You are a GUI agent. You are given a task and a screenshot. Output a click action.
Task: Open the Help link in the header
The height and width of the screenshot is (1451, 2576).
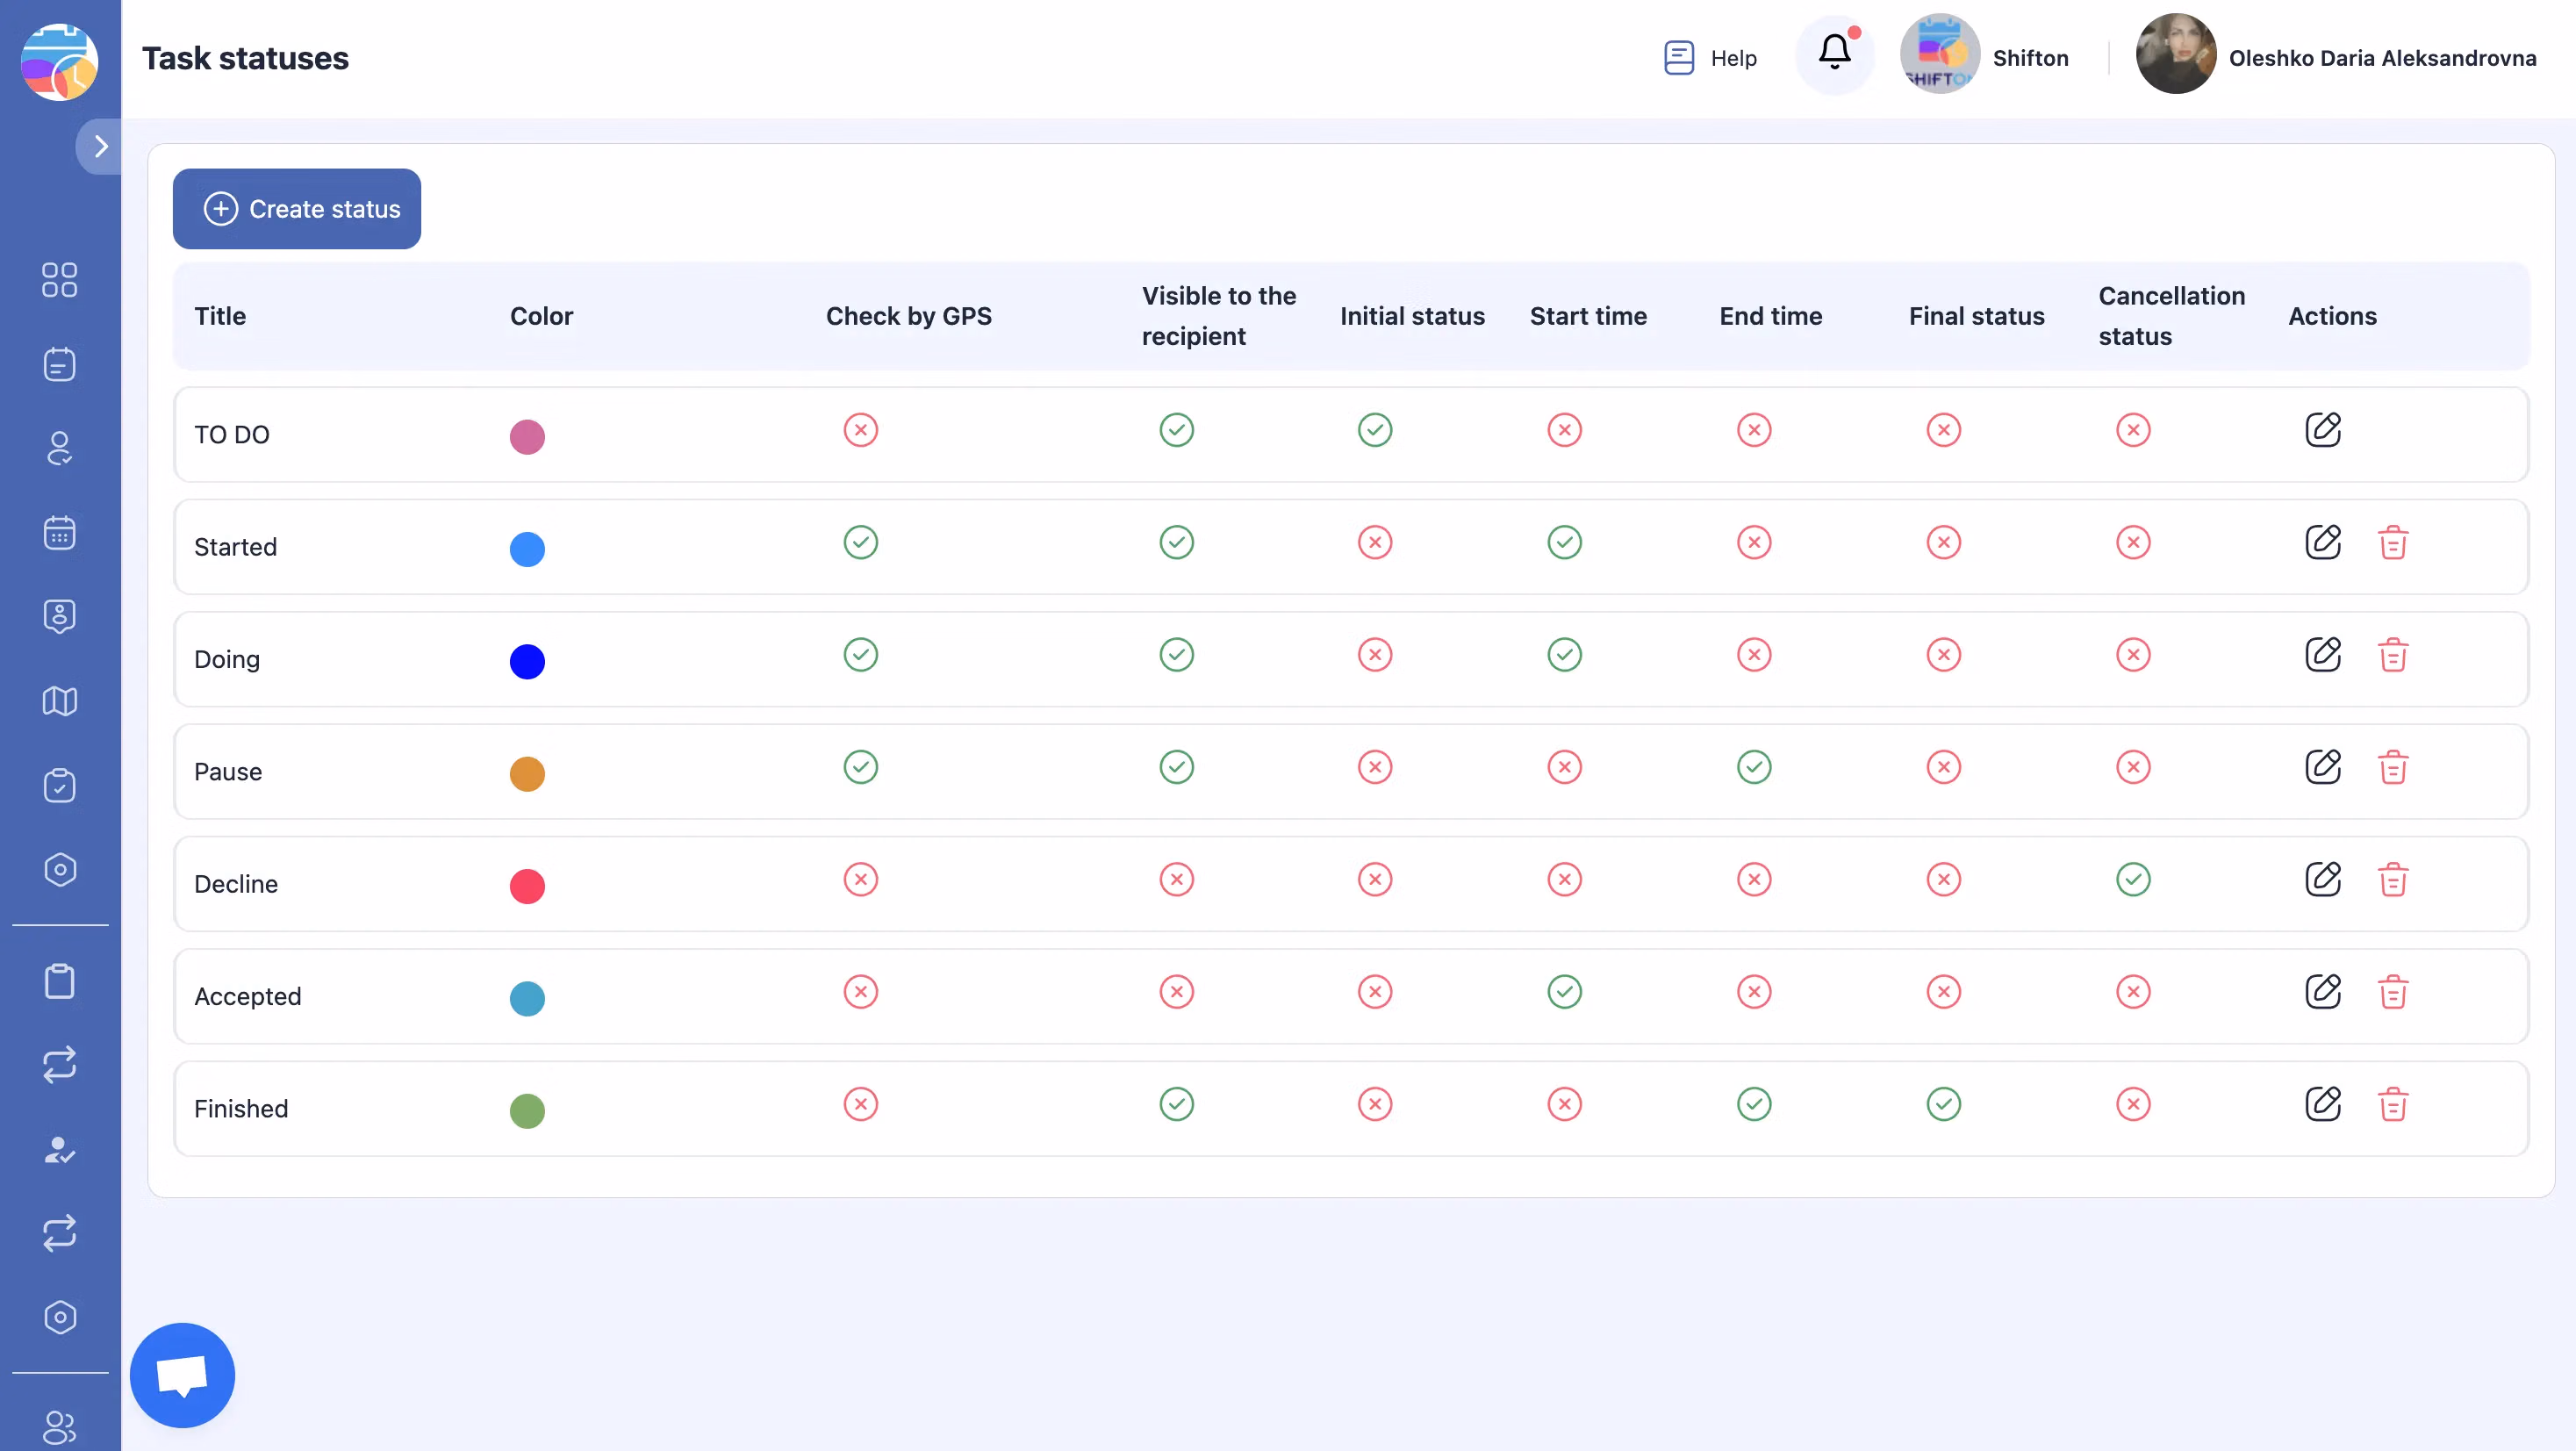pyautogui.click(x=1709, y=57)
